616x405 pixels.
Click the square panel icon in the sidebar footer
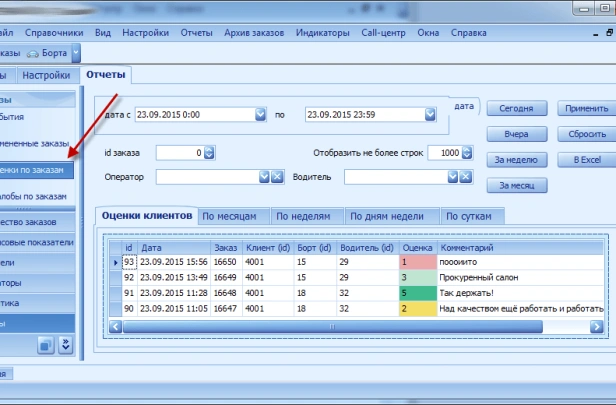(45, 345)
